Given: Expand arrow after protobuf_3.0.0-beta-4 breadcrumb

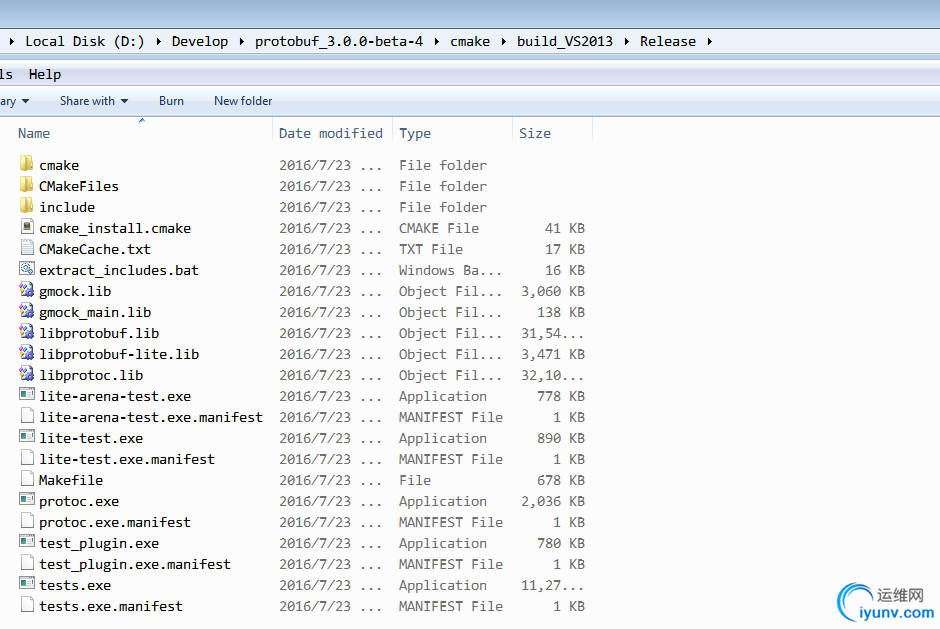Looking at the screenshot, I should pyautogui.click(x=436, y=41).
